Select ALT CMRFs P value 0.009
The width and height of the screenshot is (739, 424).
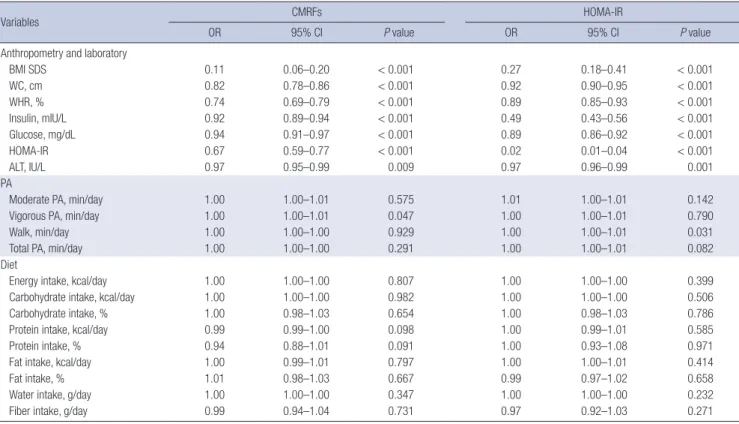click(401, 167)
